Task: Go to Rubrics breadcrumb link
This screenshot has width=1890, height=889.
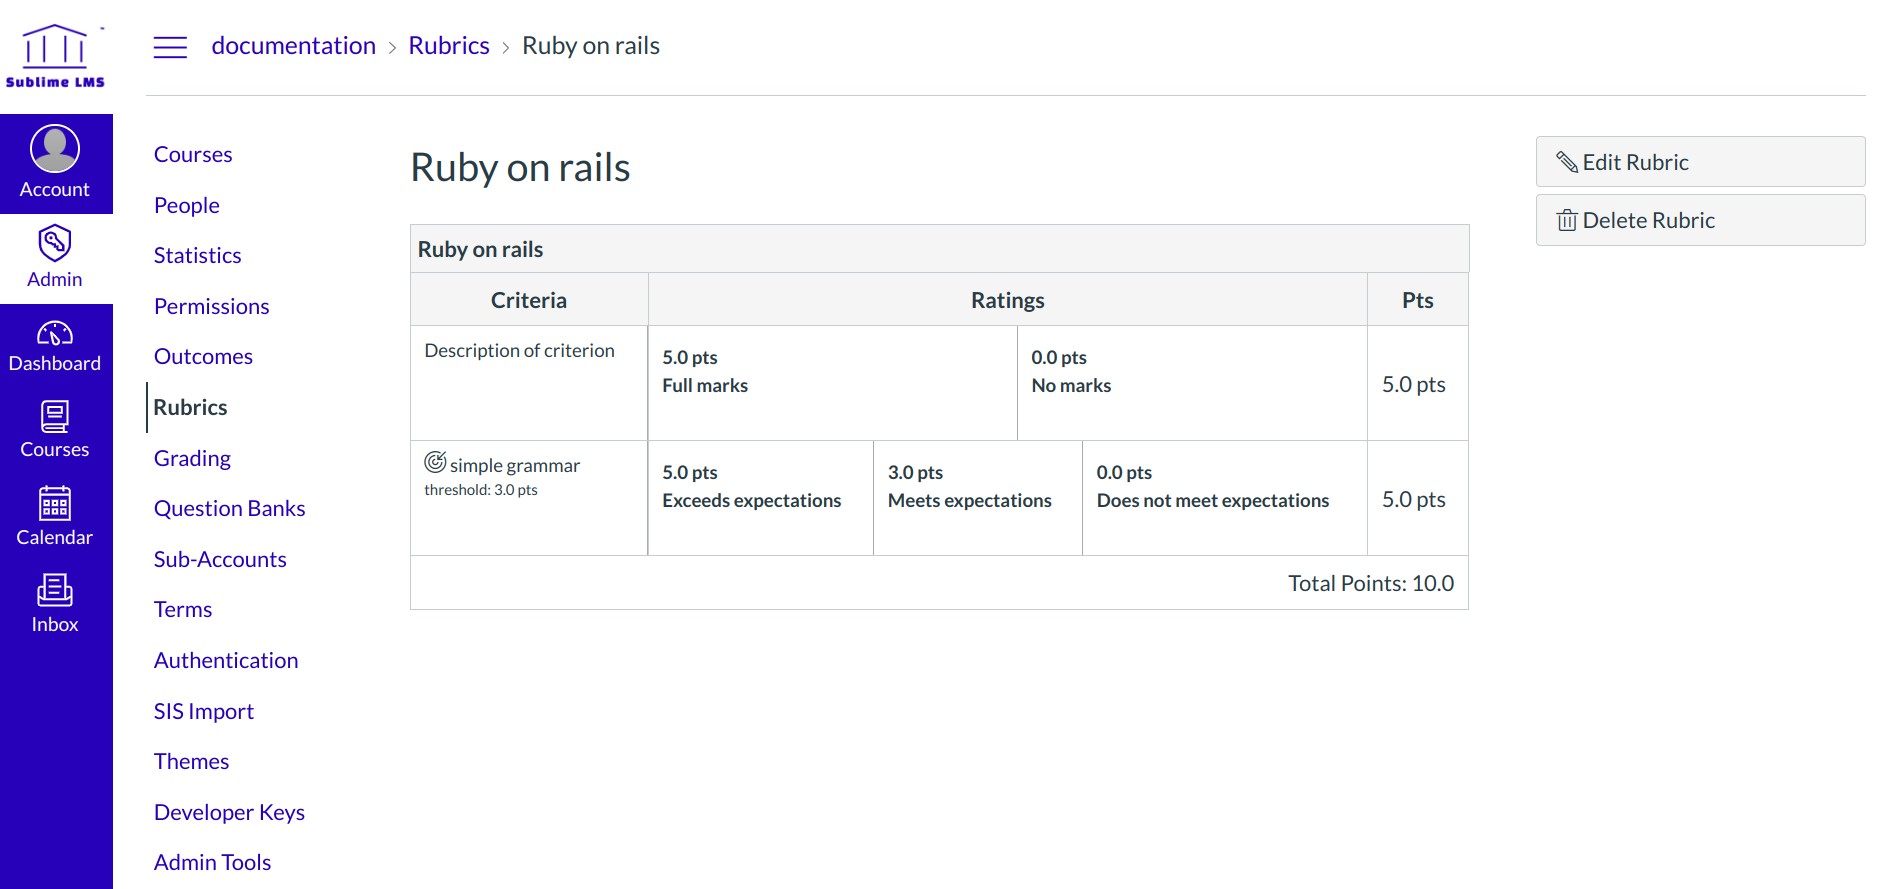Action: click(449, 46)
